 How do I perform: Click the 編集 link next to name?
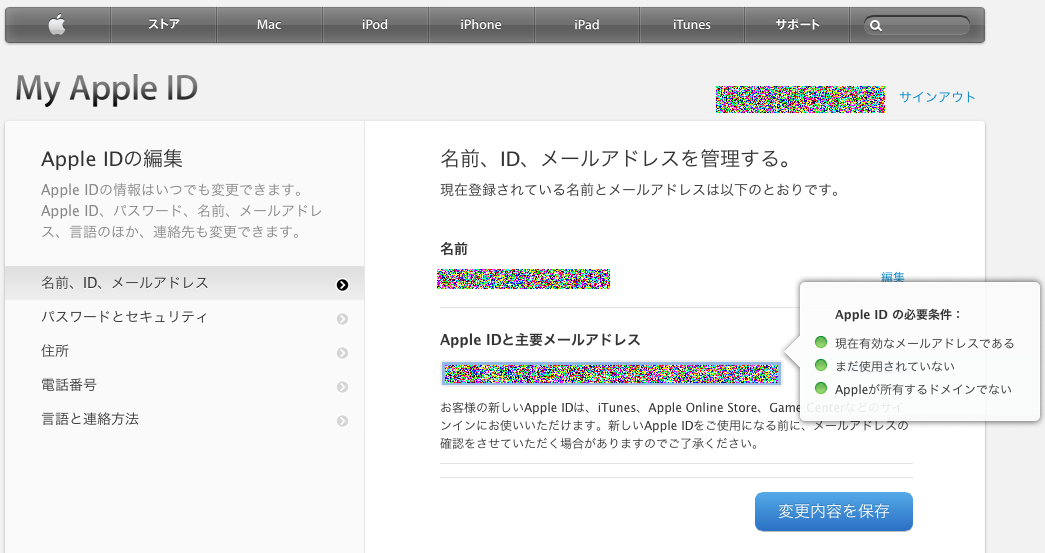892,277
